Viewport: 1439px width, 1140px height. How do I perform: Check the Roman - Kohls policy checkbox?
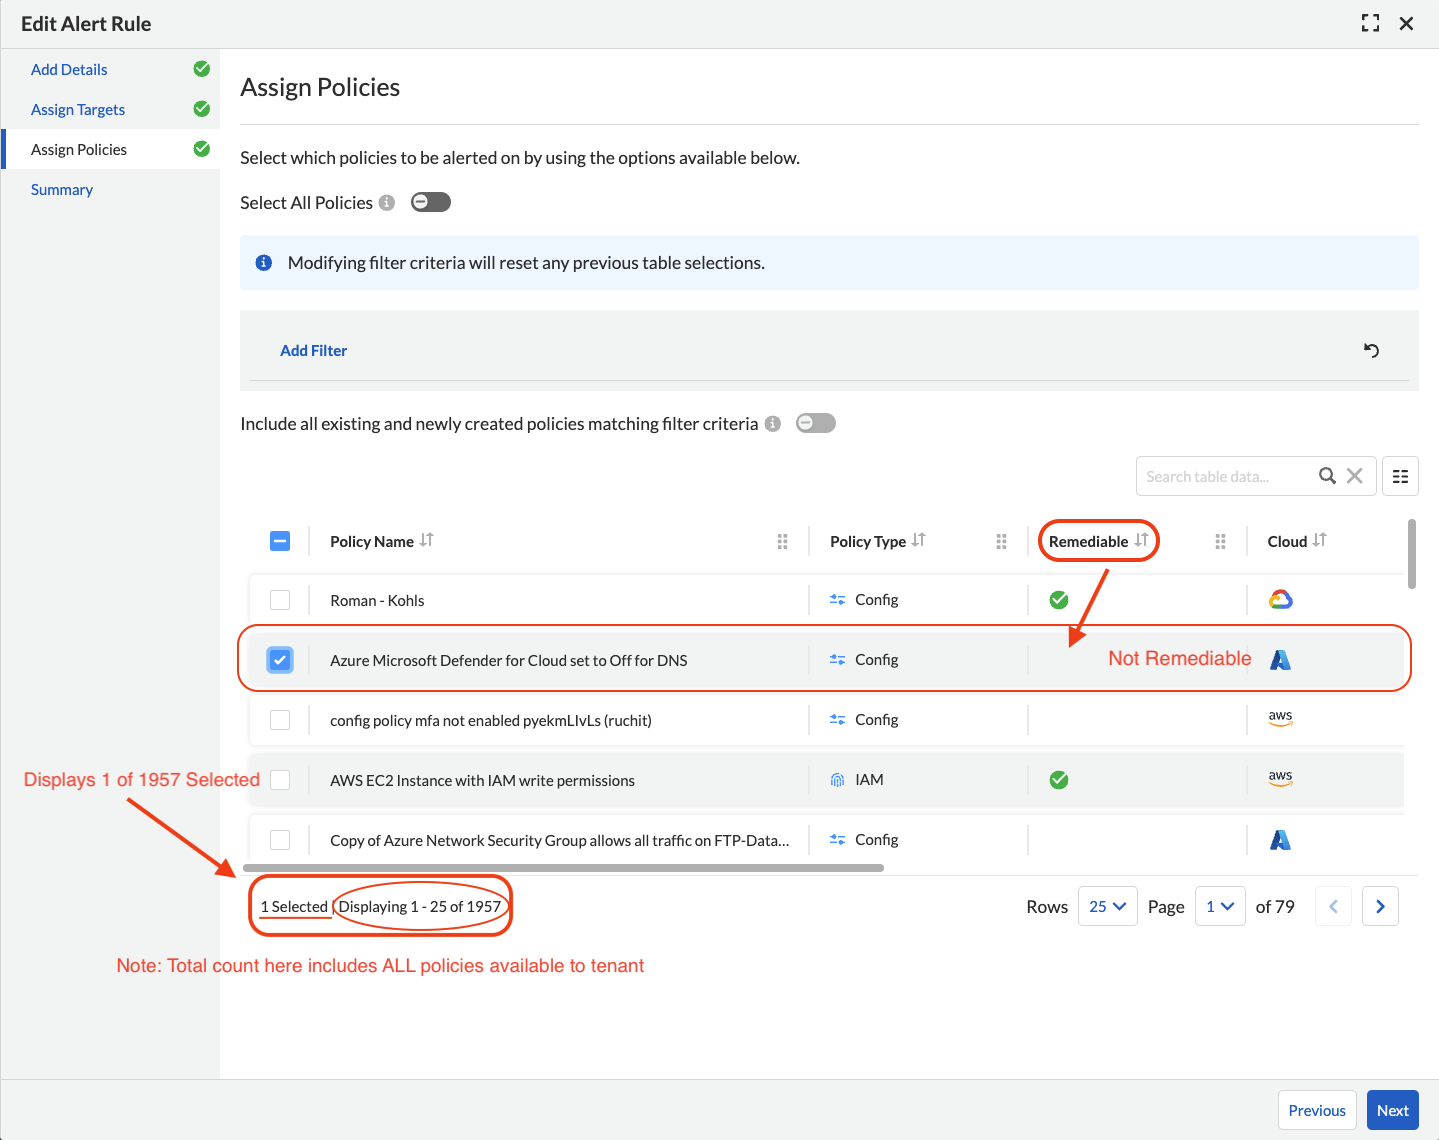[280, 600]
